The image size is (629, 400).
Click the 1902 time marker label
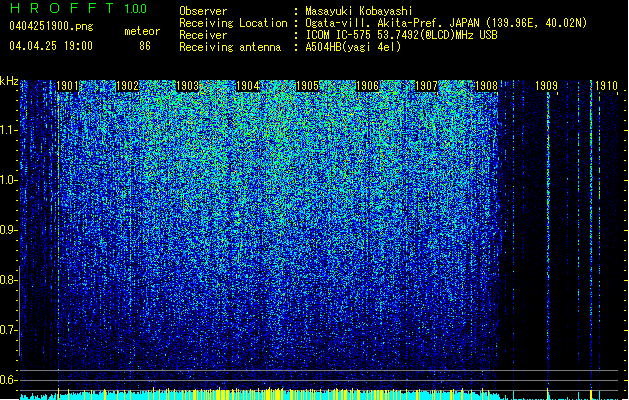(x=127, y=86)
